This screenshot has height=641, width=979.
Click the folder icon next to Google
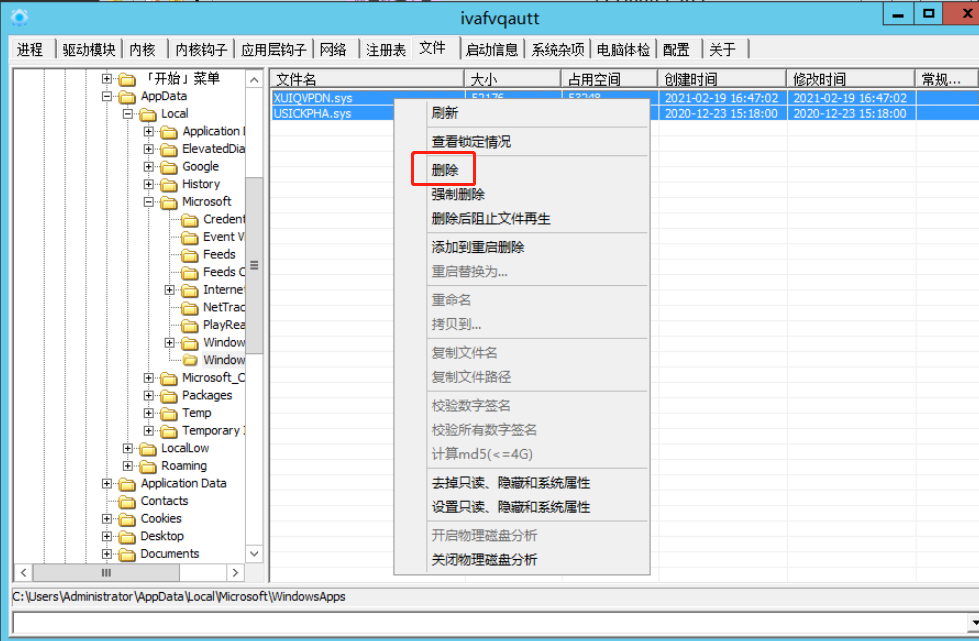(x=169, y=167)
